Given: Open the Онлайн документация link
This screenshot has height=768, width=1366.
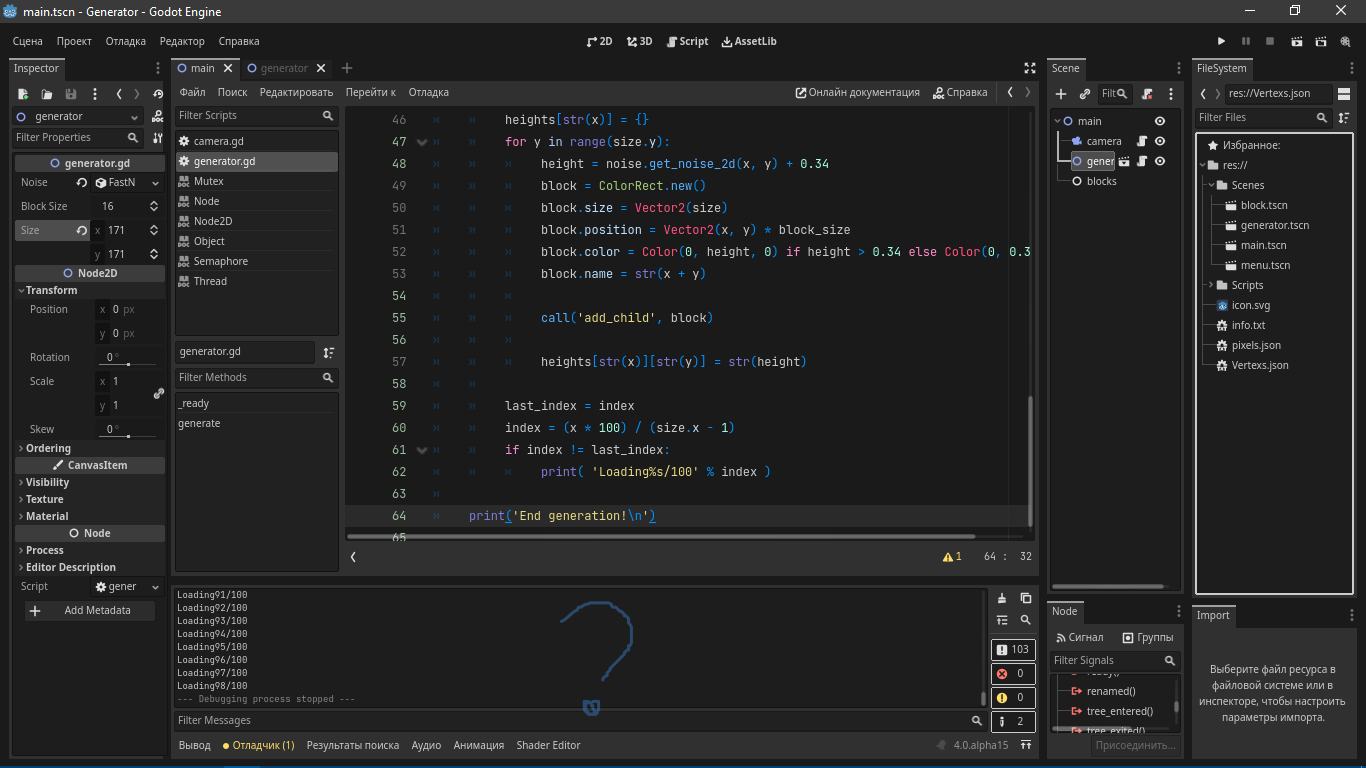Looking at the screenshot, I should tap(858, 91).
